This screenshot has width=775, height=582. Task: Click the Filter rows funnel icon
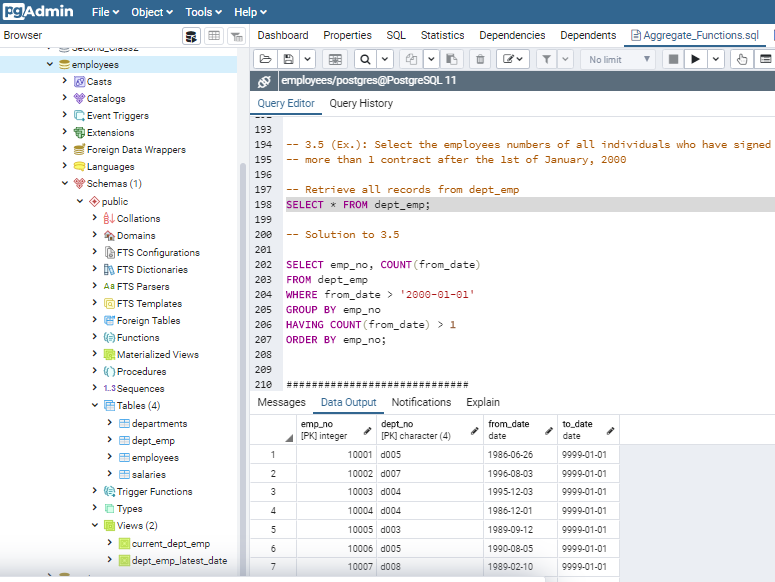547,60
